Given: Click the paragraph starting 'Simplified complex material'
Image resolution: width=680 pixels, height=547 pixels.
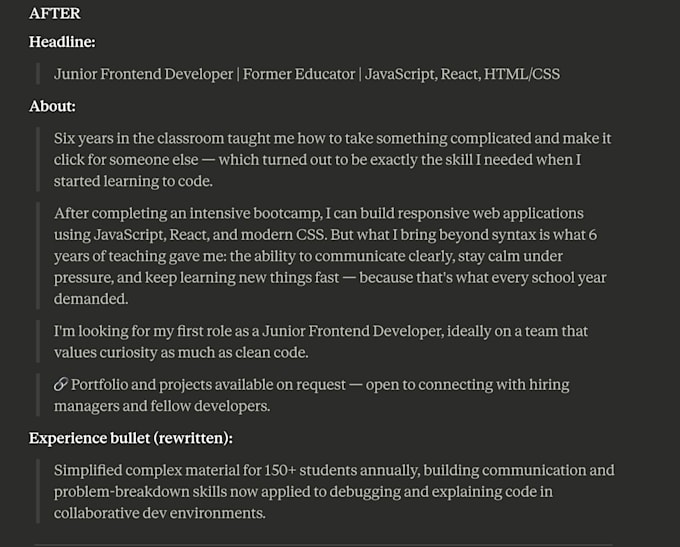Looking at the screenshot, I should [334, 491].
